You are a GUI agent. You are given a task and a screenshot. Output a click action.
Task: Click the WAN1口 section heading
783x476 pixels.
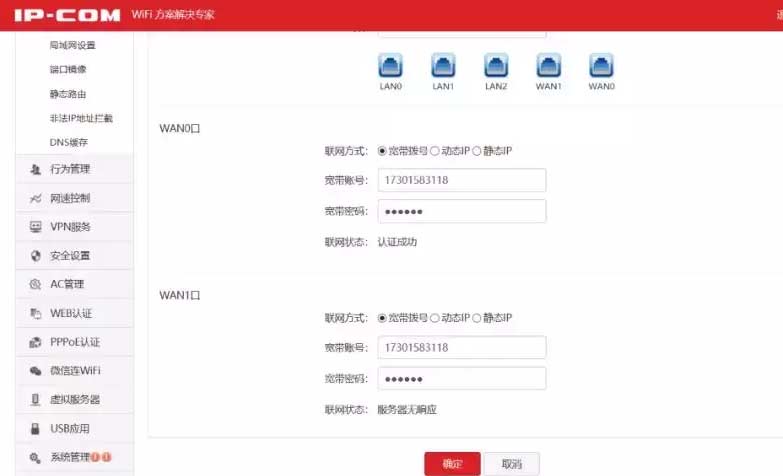tap(180, 296)
